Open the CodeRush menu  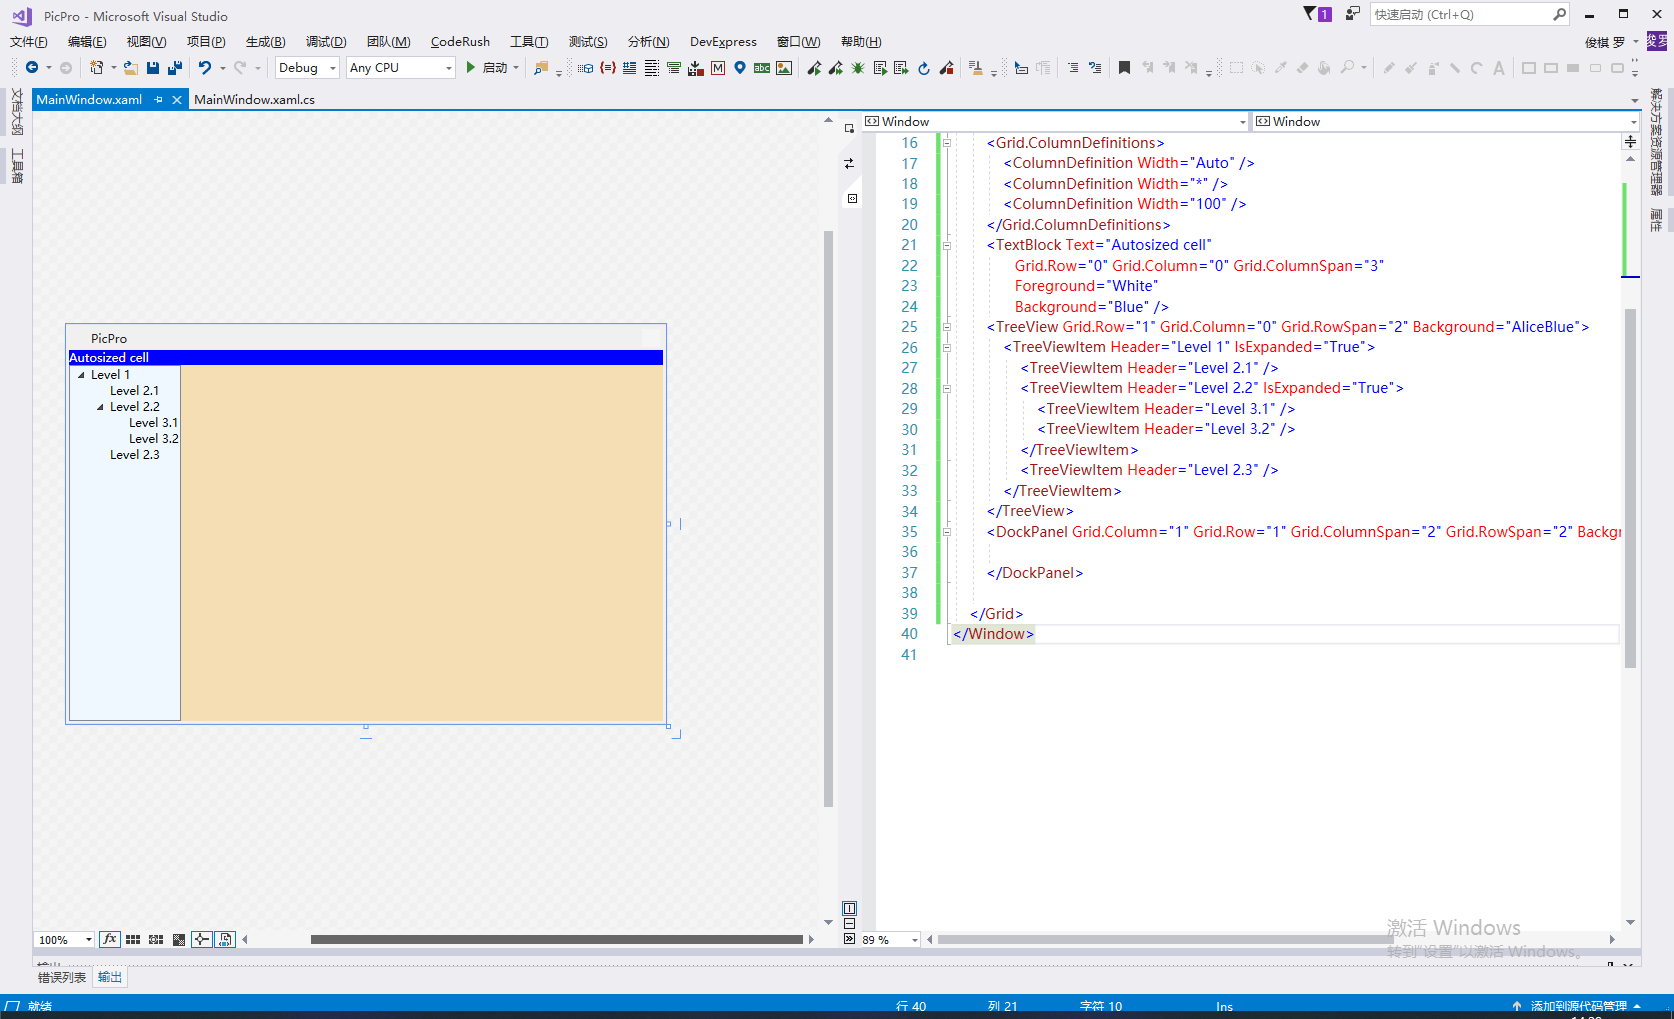(x=460, y=42)
